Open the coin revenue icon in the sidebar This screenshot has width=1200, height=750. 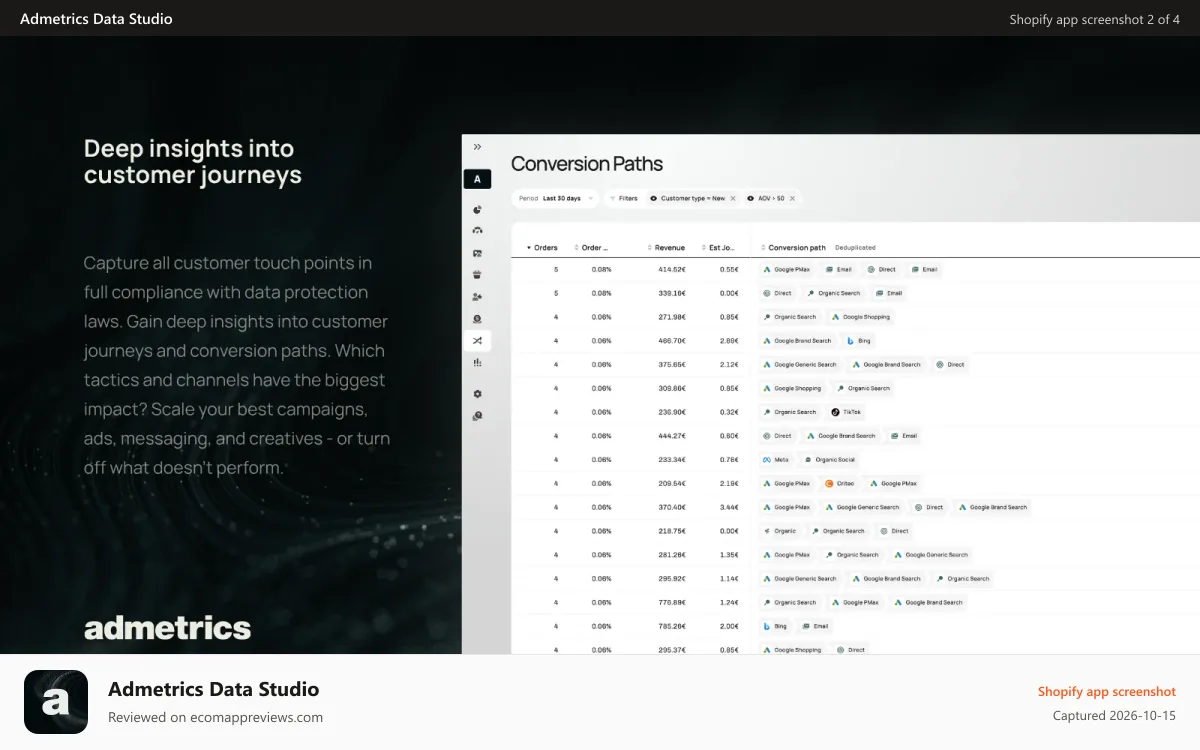[x=477, y=319]
